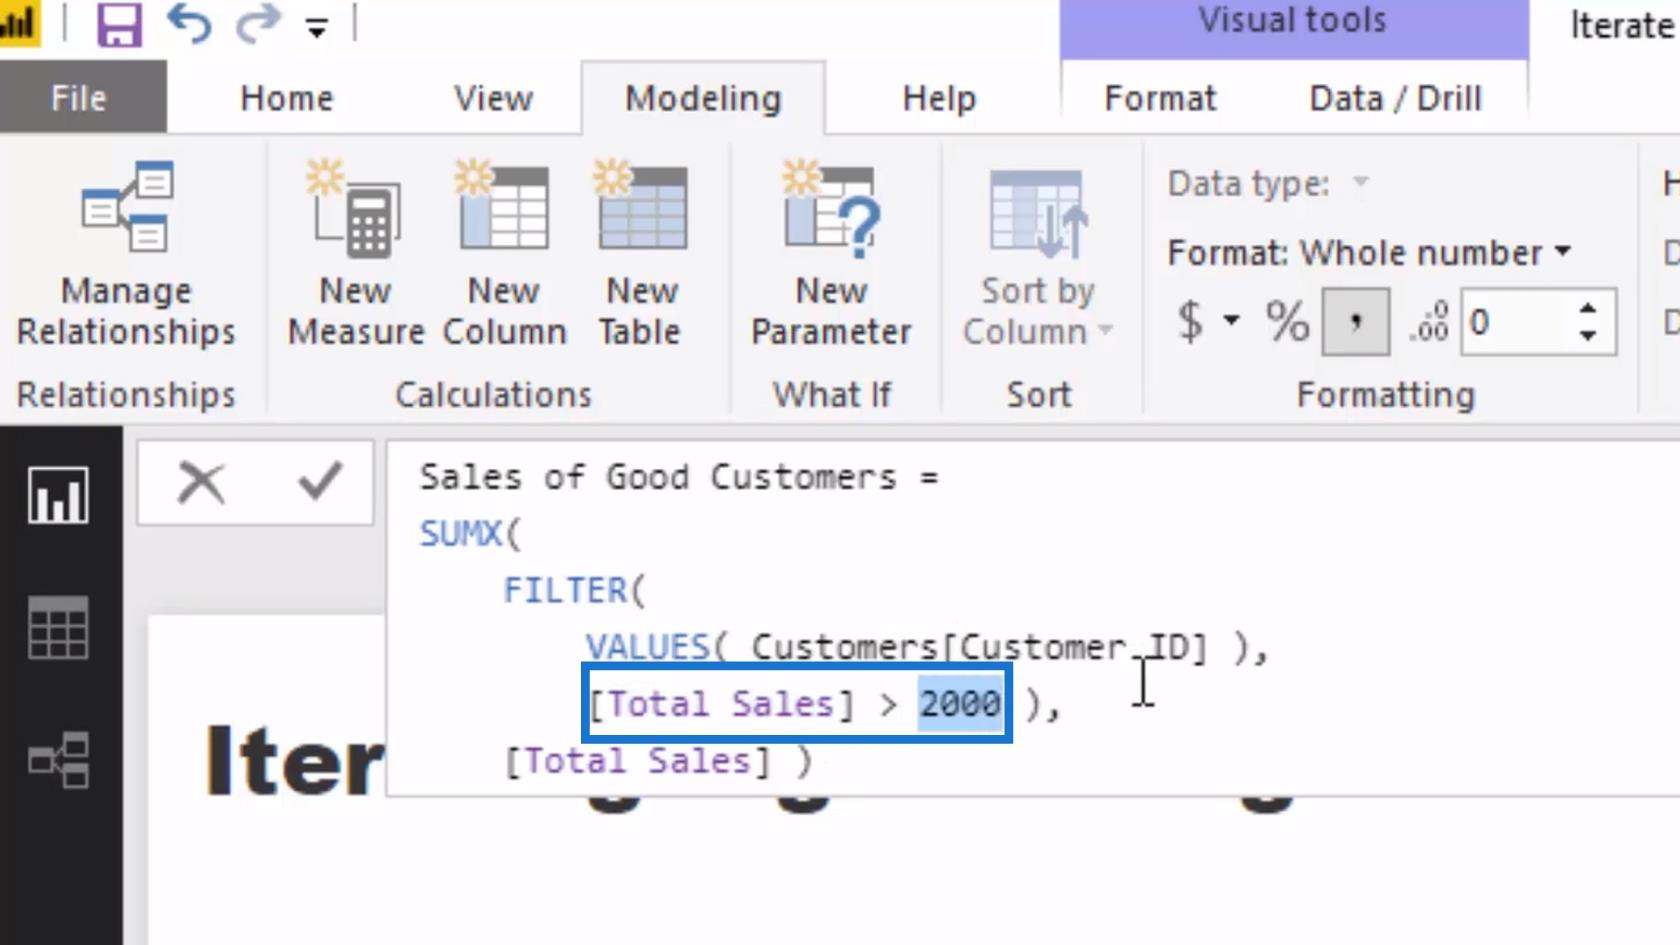Viewport: 1680px width, 945px height.
Task: Increase decimal places with up arrow
Action: 1588,308
